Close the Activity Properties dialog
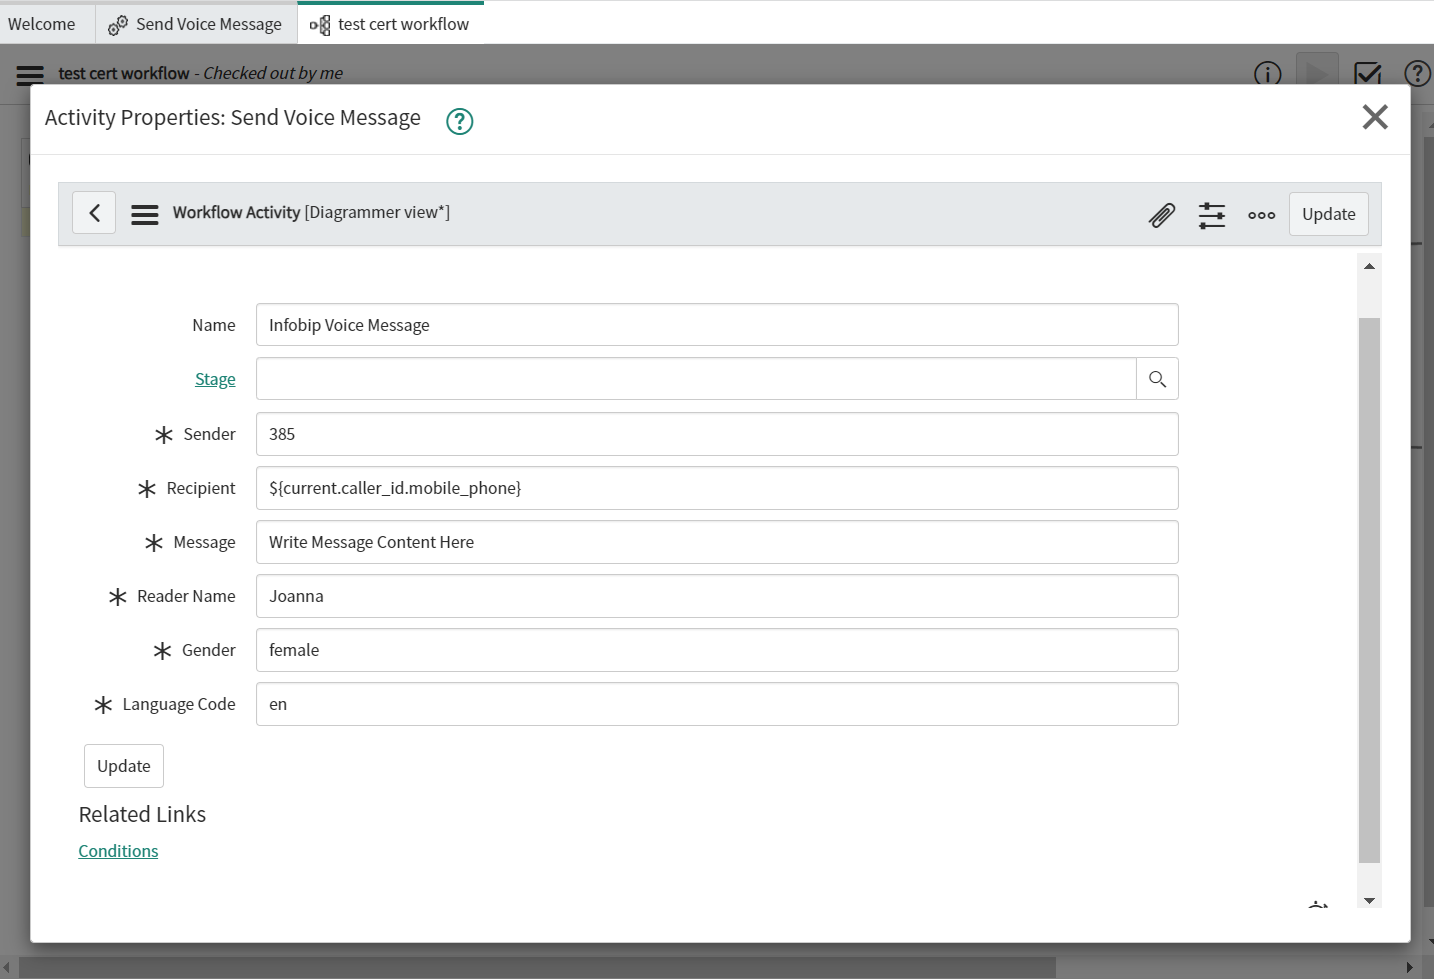Screen dimensions: 1434x979 1375,117
